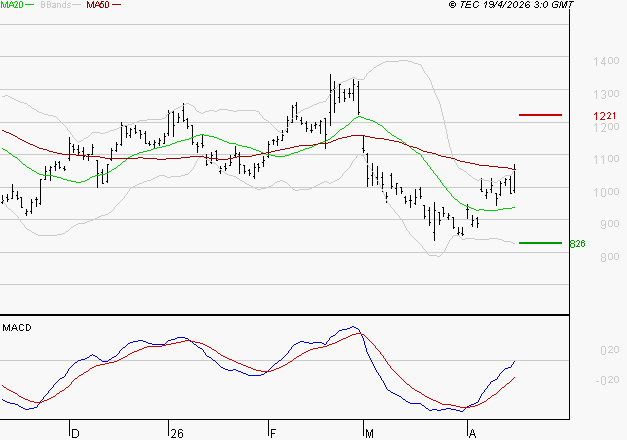Click green line swatch beside MA20
Image resolution: width=627 pixels, height=440 pixels.
tap(32, 6)
